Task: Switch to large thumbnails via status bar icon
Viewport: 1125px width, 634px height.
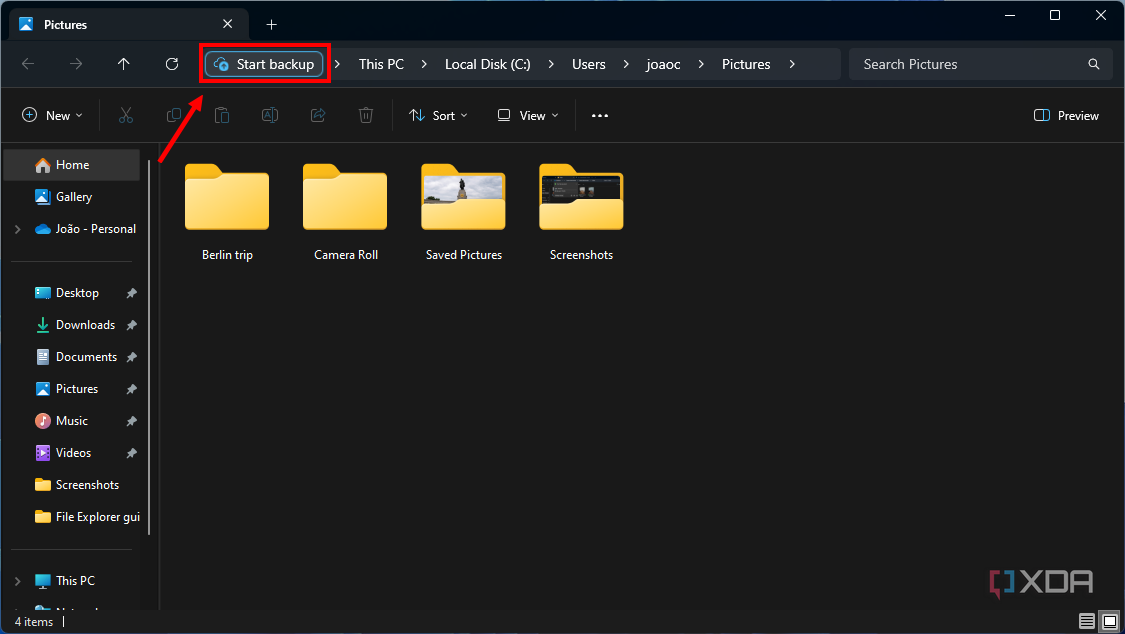Action: (1109, 621)
